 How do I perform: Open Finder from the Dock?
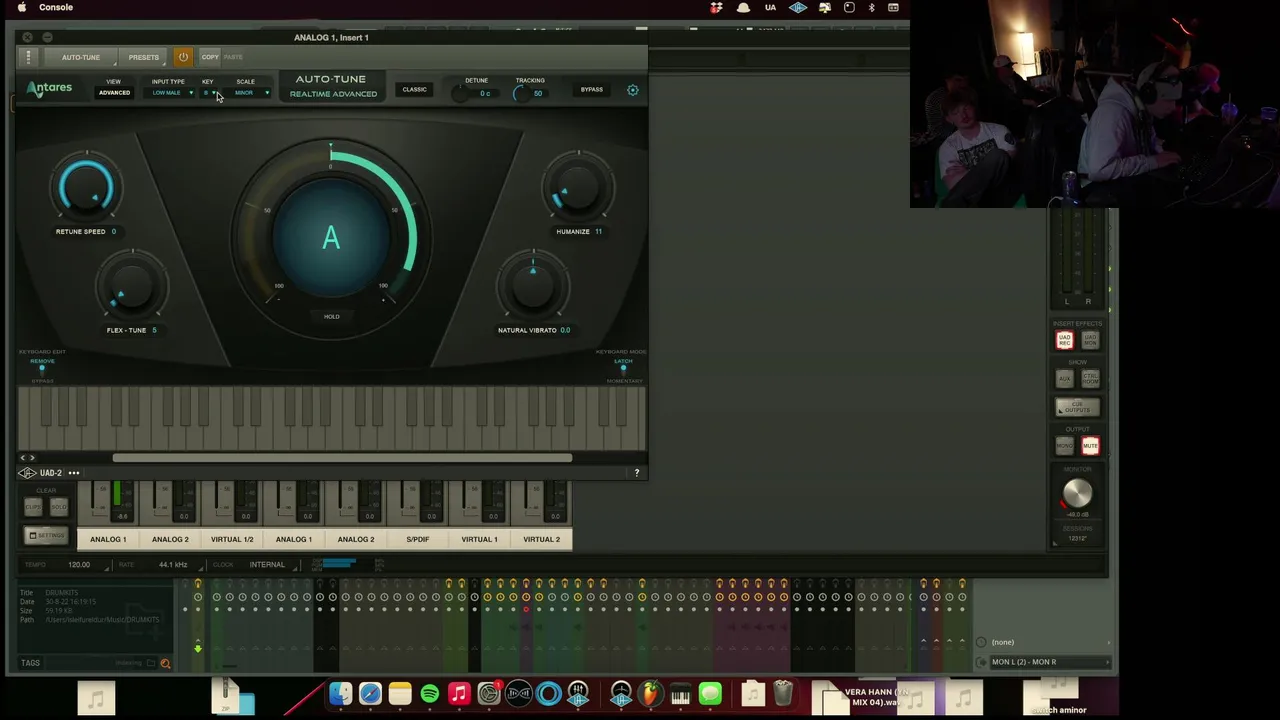[341, 693]
